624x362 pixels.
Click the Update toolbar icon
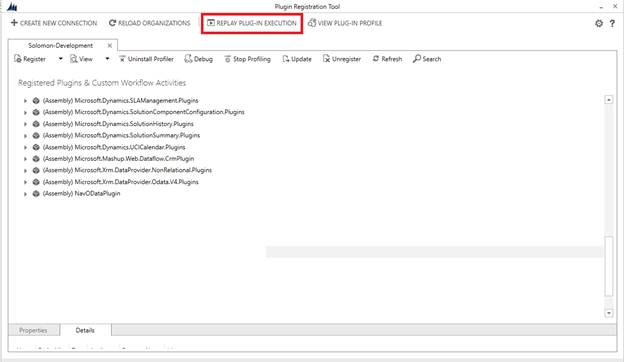[286, 59]
